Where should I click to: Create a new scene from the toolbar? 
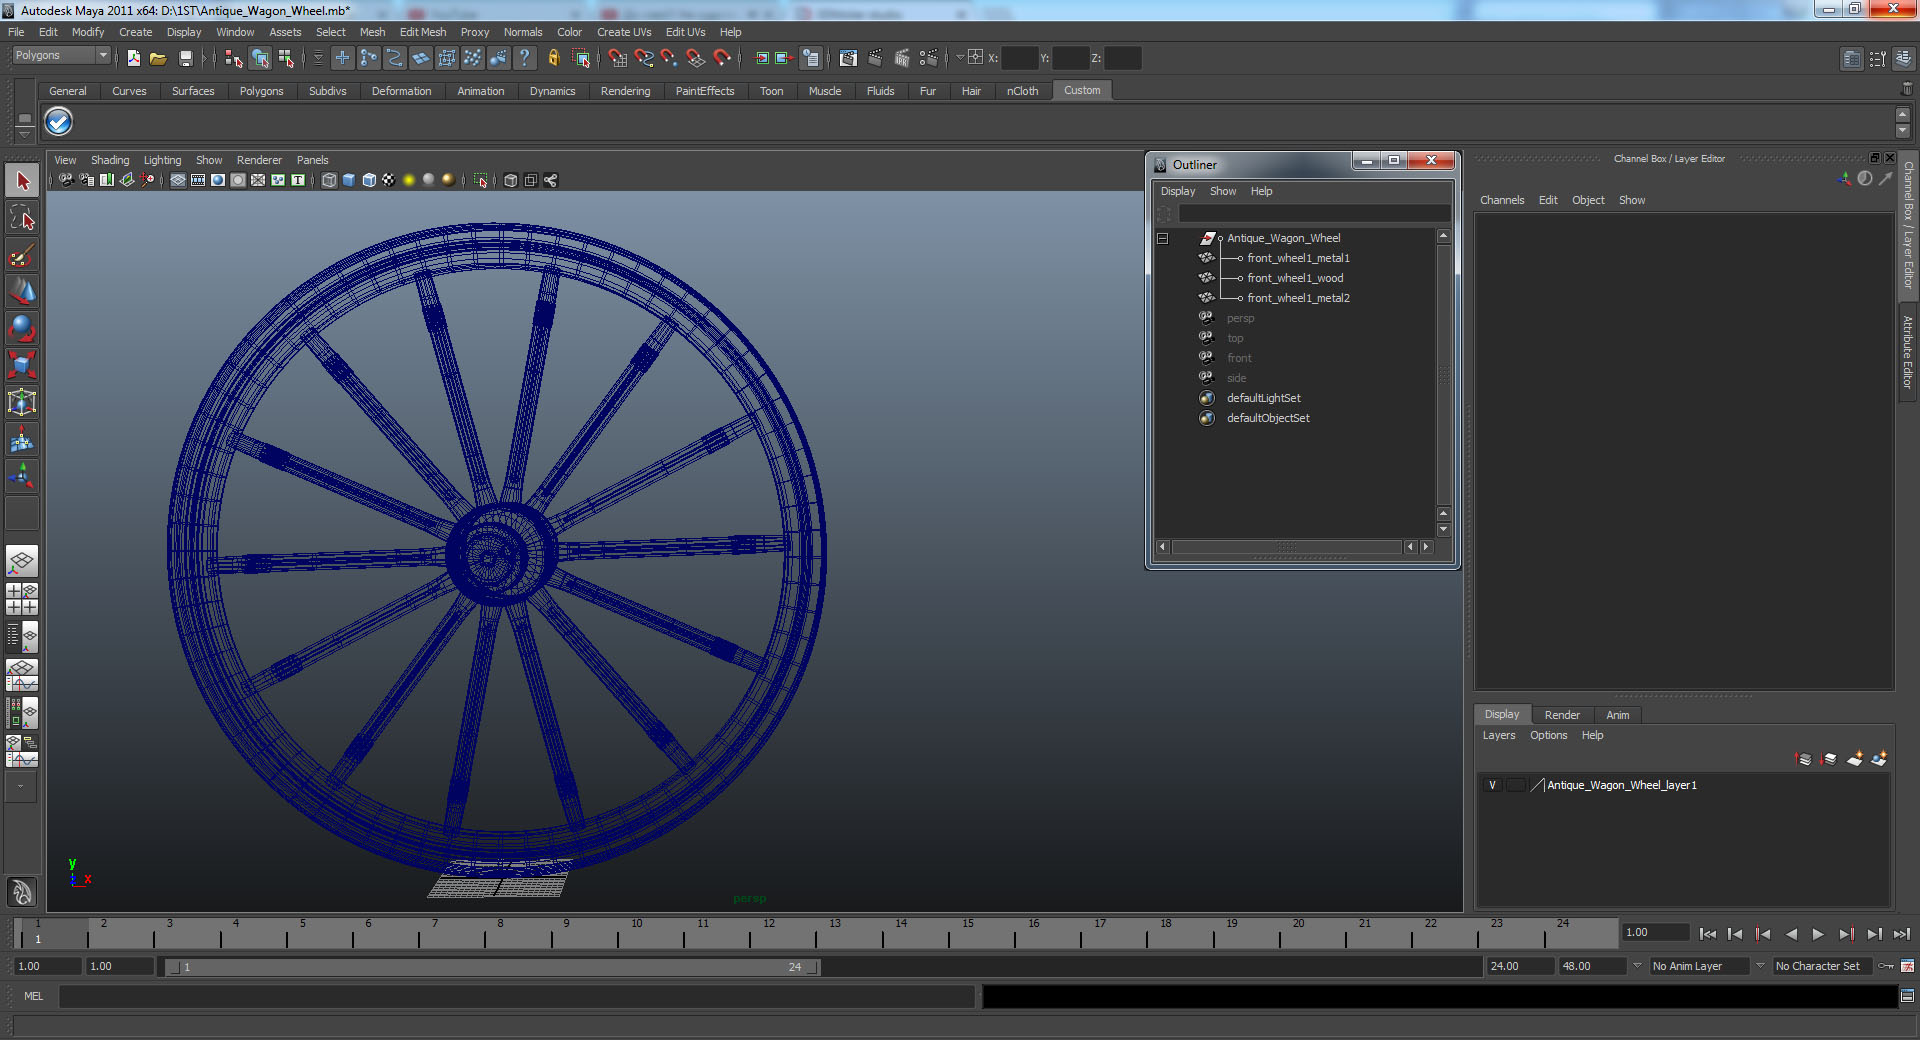133,58
